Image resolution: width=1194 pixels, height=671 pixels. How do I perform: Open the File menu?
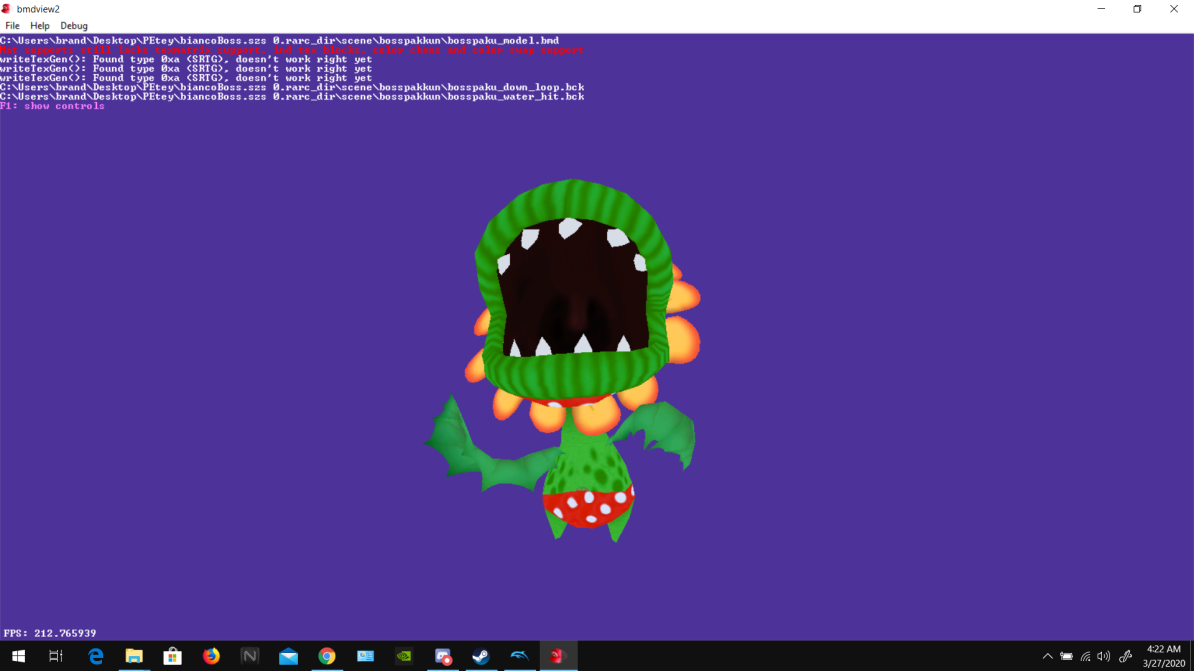12,26
